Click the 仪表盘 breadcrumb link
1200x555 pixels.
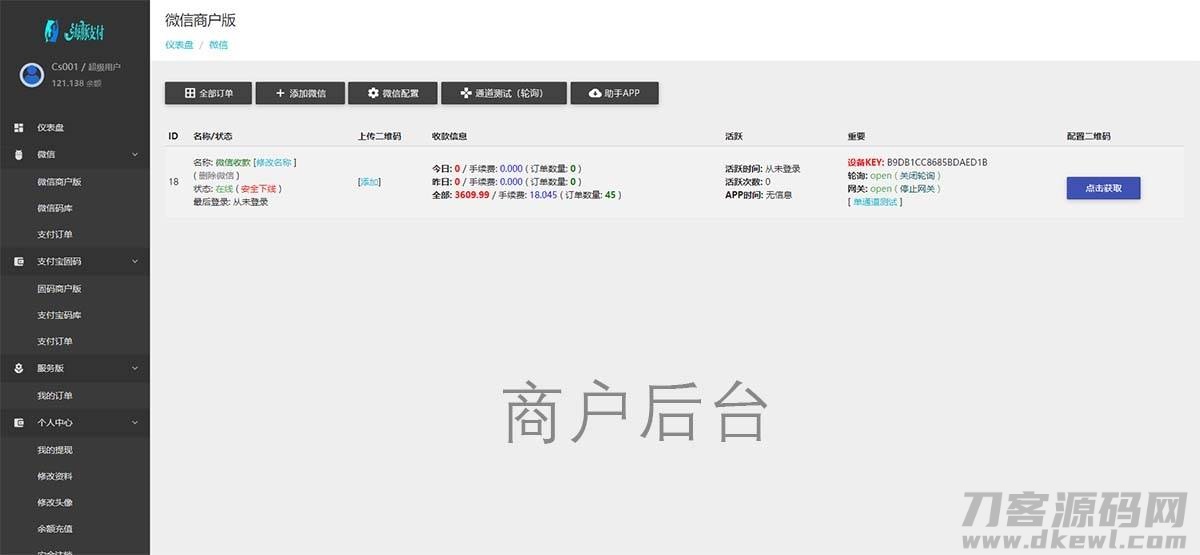point(178,45)
